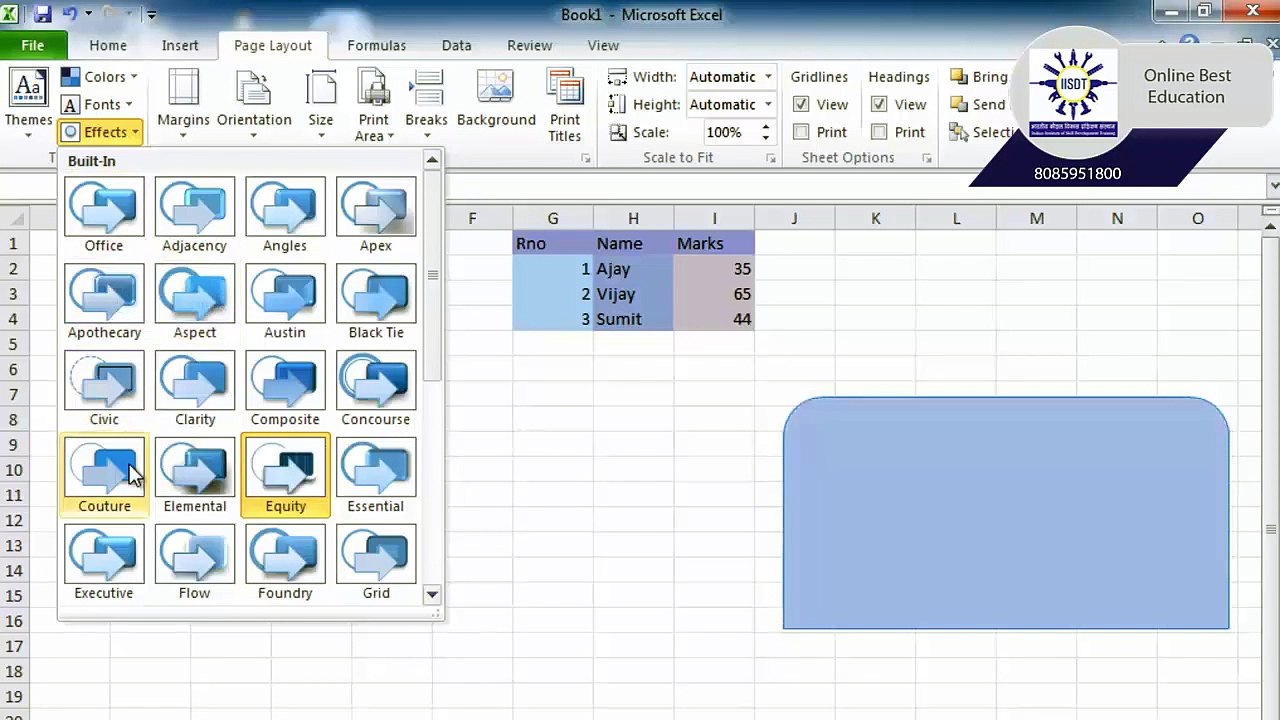
Task: Apply the Clarity effect
Action: pos(195,389)
